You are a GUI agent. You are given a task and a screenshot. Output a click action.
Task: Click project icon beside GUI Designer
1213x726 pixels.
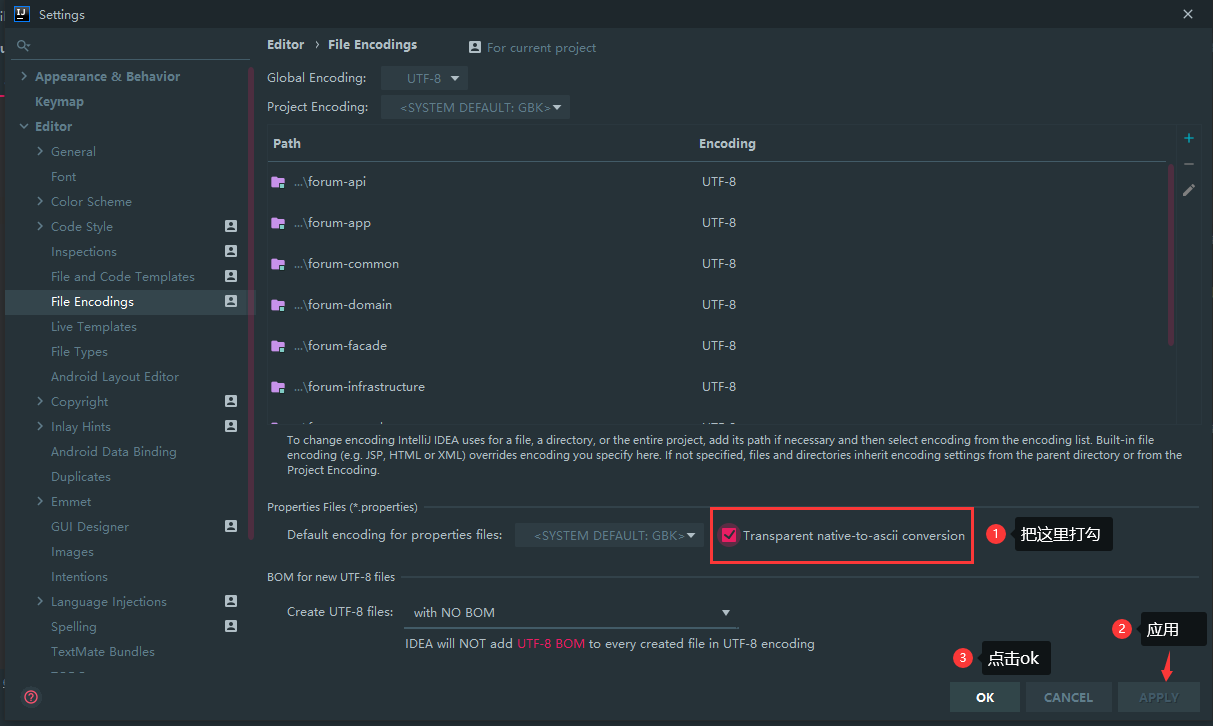231,527
